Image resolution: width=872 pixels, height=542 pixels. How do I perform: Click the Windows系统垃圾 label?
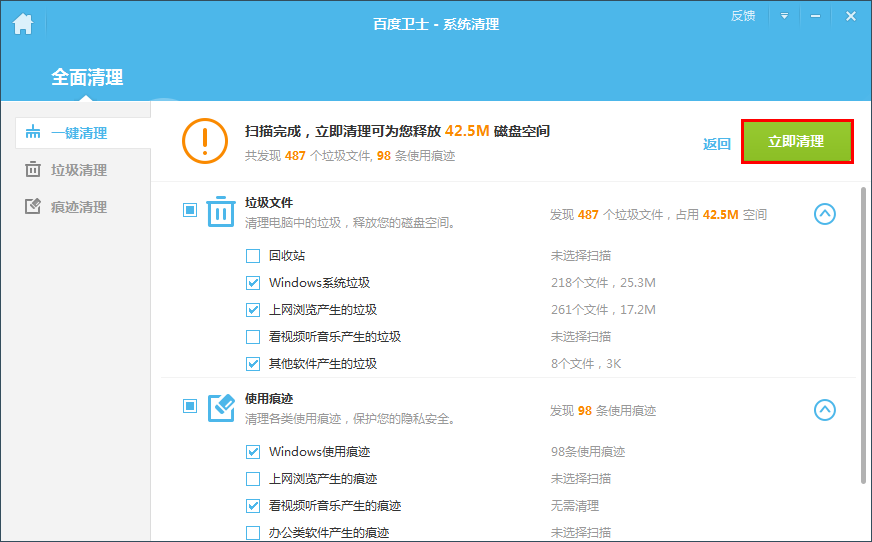tap(319, 283)
